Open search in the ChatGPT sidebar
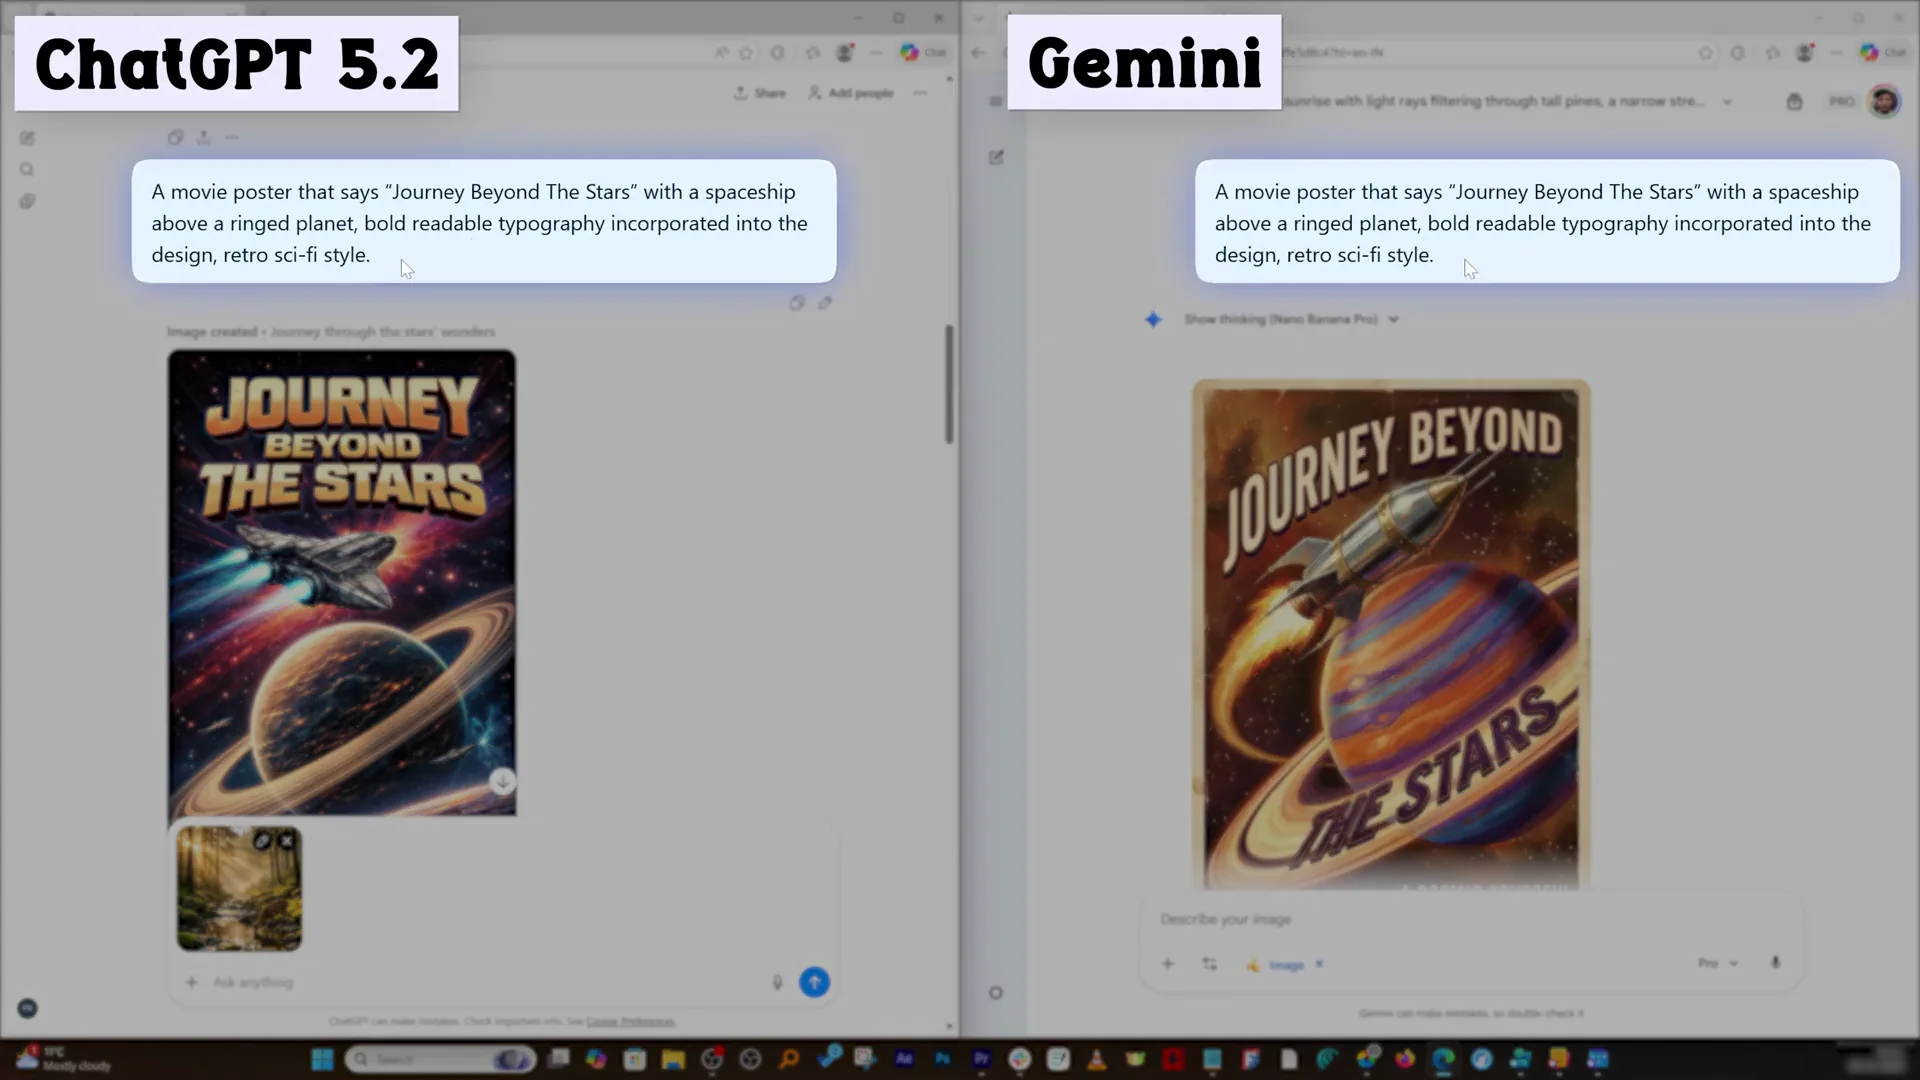This screenshot has width=1920, height=1080. [27, 169]
